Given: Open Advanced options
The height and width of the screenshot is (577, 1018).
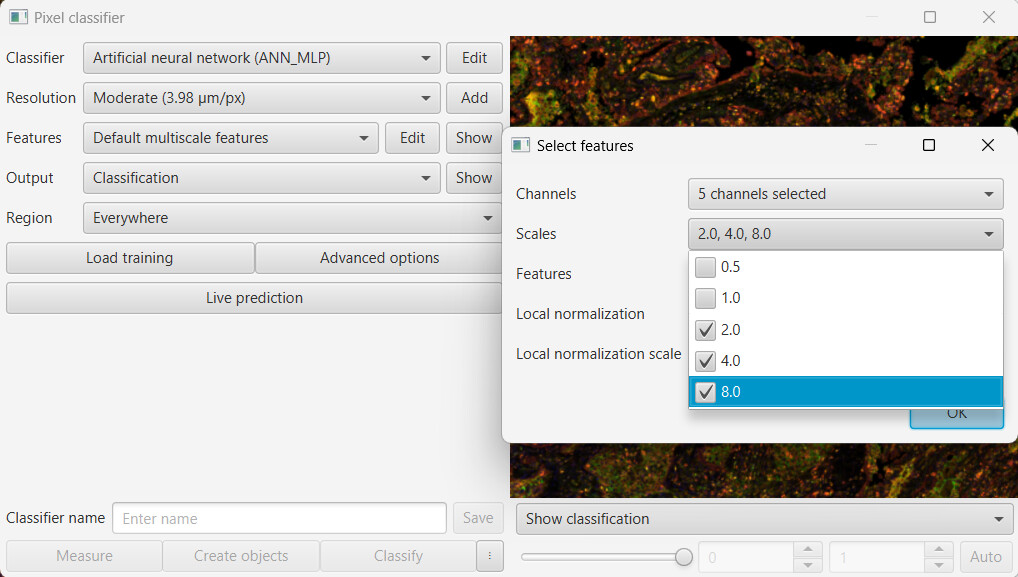Looking at the screenshot, I should [378, 257].
